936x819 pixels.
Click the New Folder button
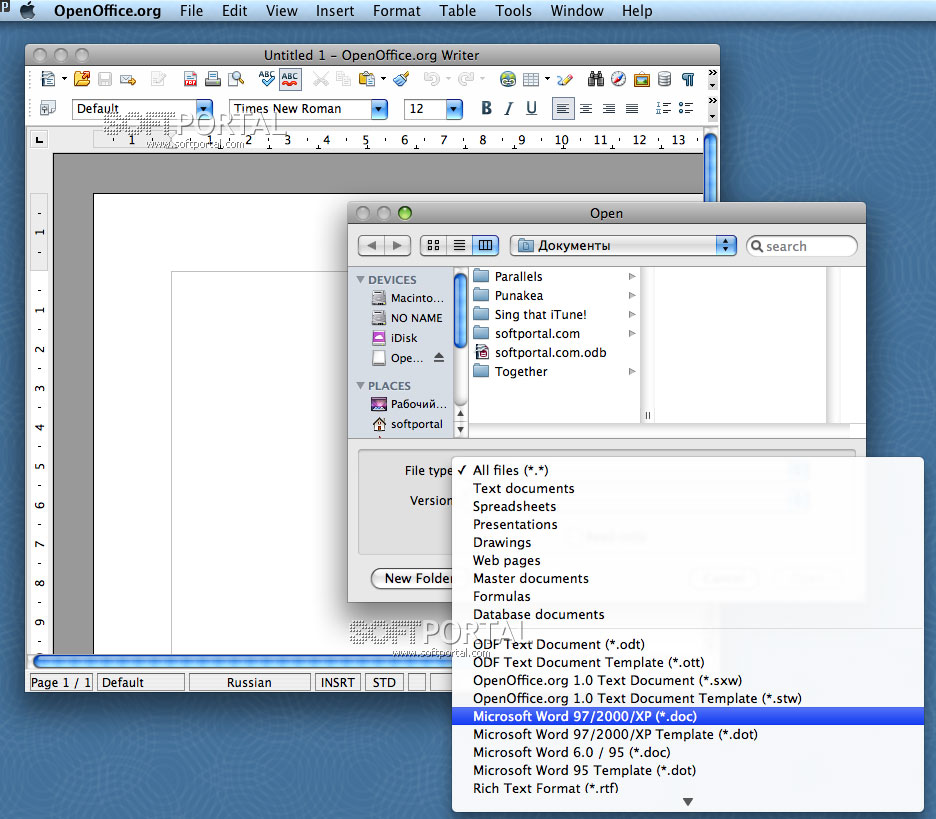click(x=412, y=578)
